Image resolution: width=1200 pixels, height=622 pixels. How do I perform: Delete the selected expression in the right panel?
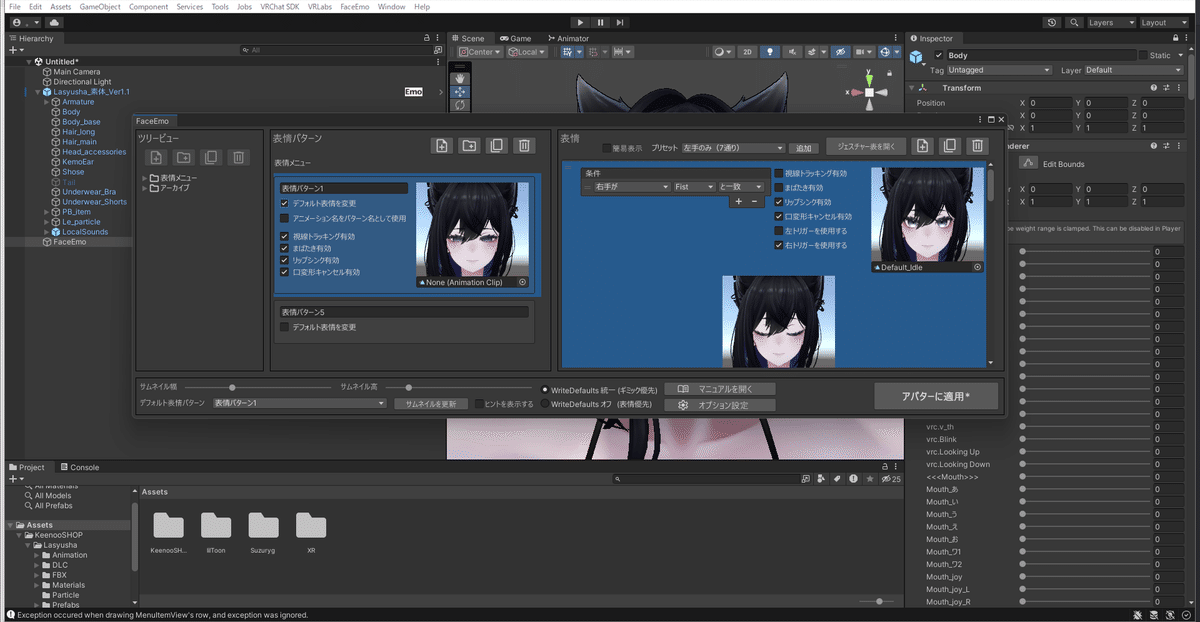point(977,146)
